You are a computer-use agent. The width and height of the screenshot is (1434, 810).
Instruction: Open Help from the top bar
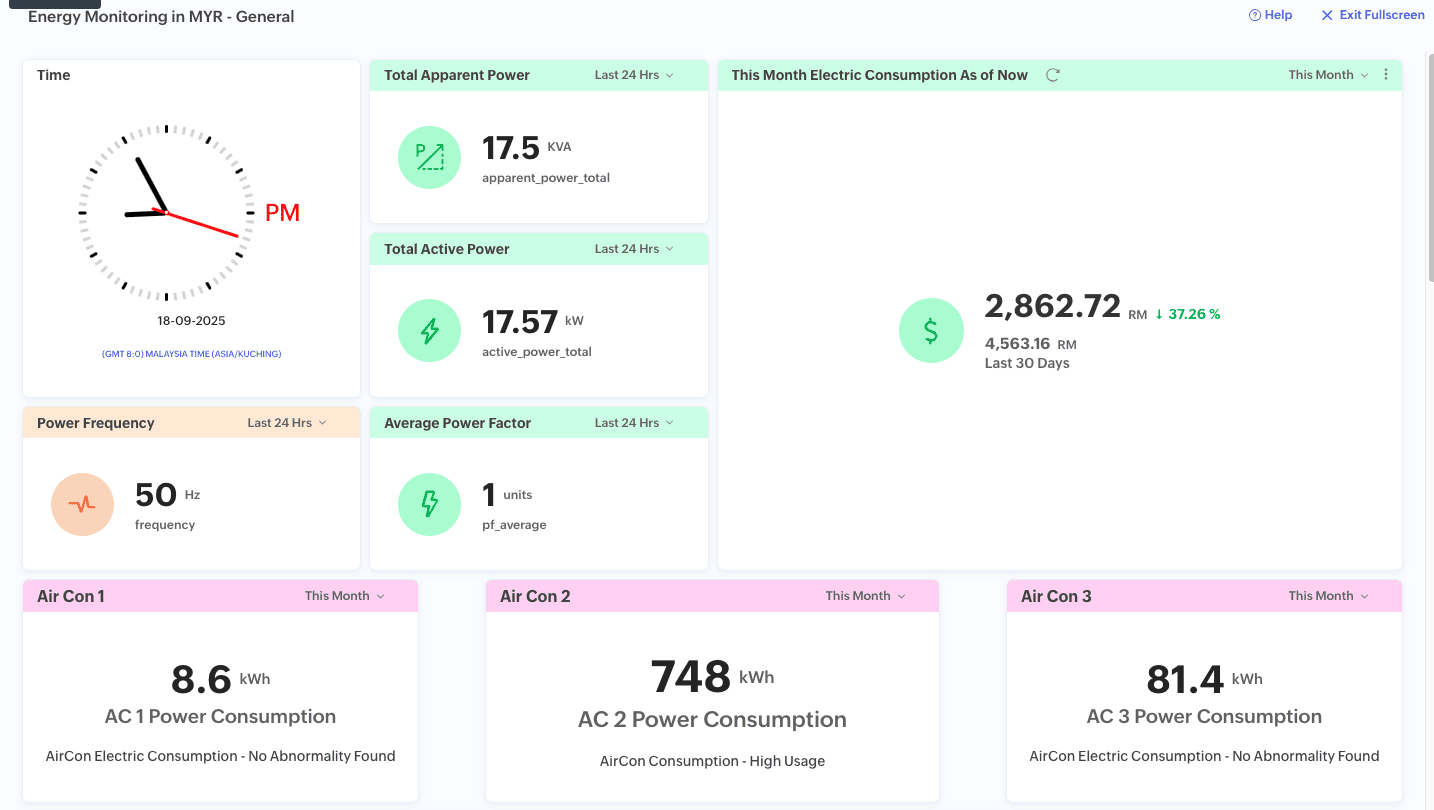(x=1270, y=15)
